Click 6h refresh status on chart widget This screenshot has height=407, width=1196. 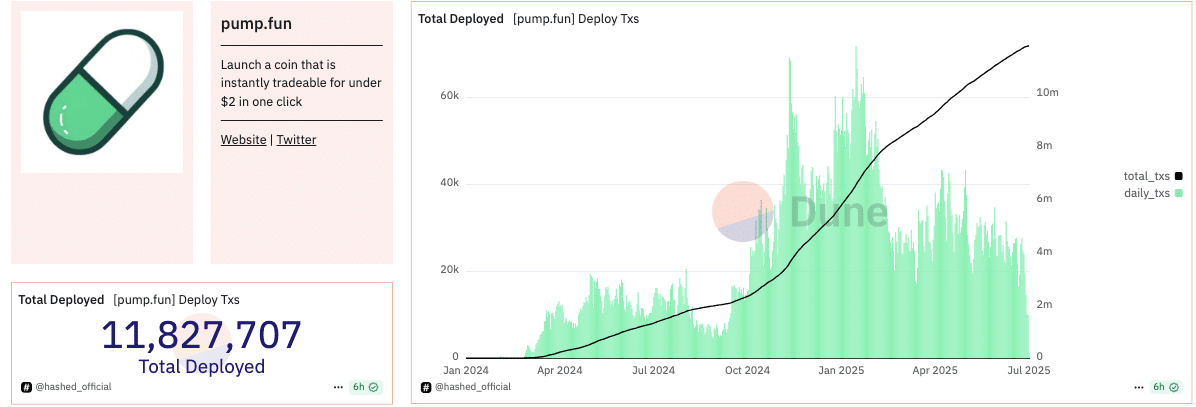(x=1165, y=387)
